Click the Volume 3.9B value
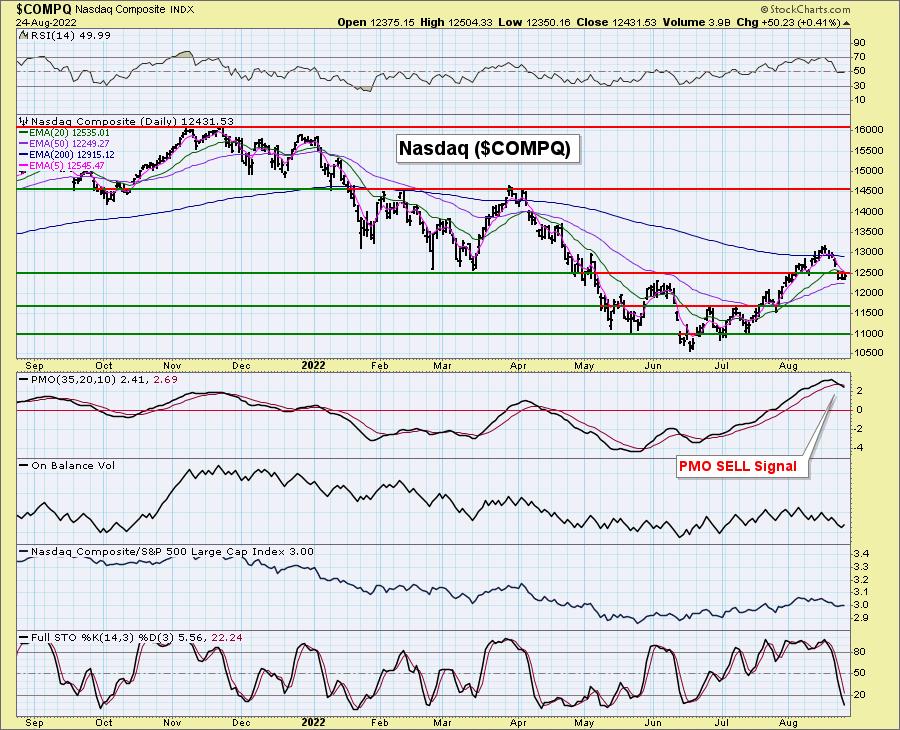 click(x=696, y=22)
